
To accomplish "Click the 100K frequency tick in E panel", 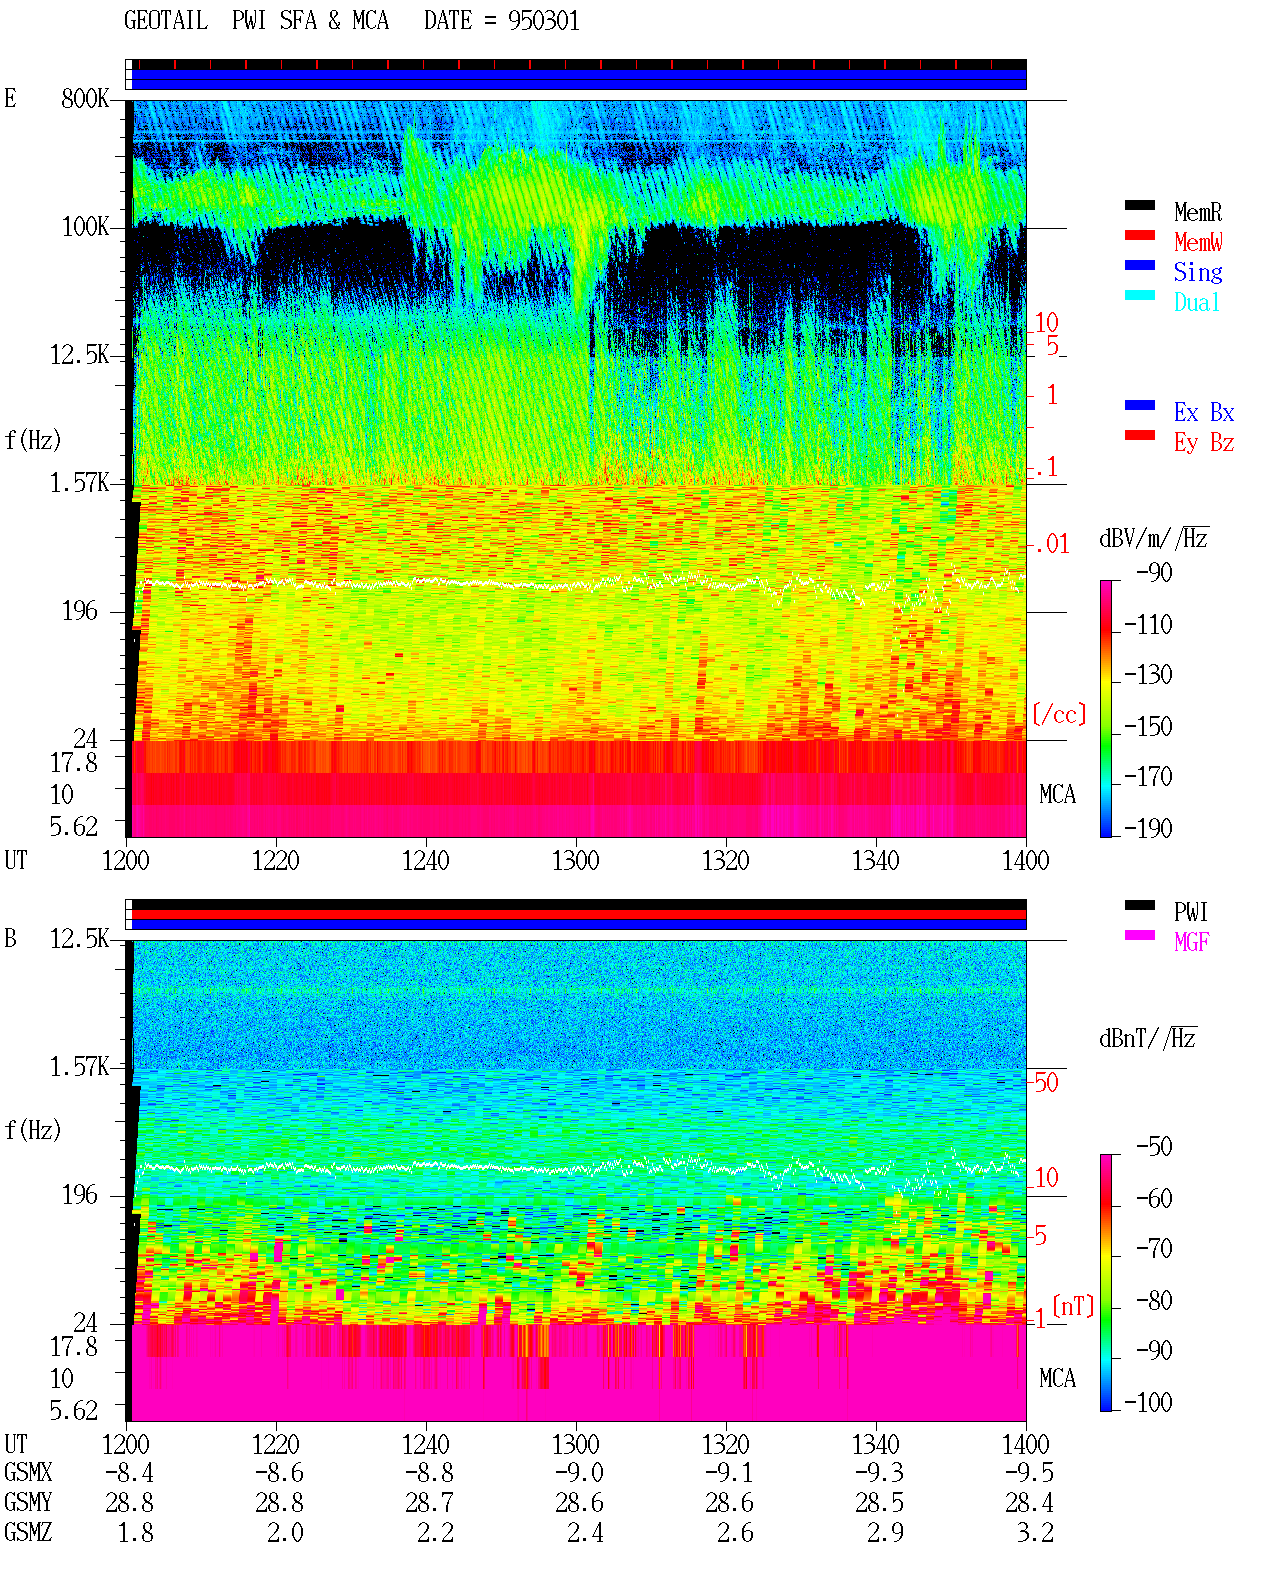I will (86, 227).
